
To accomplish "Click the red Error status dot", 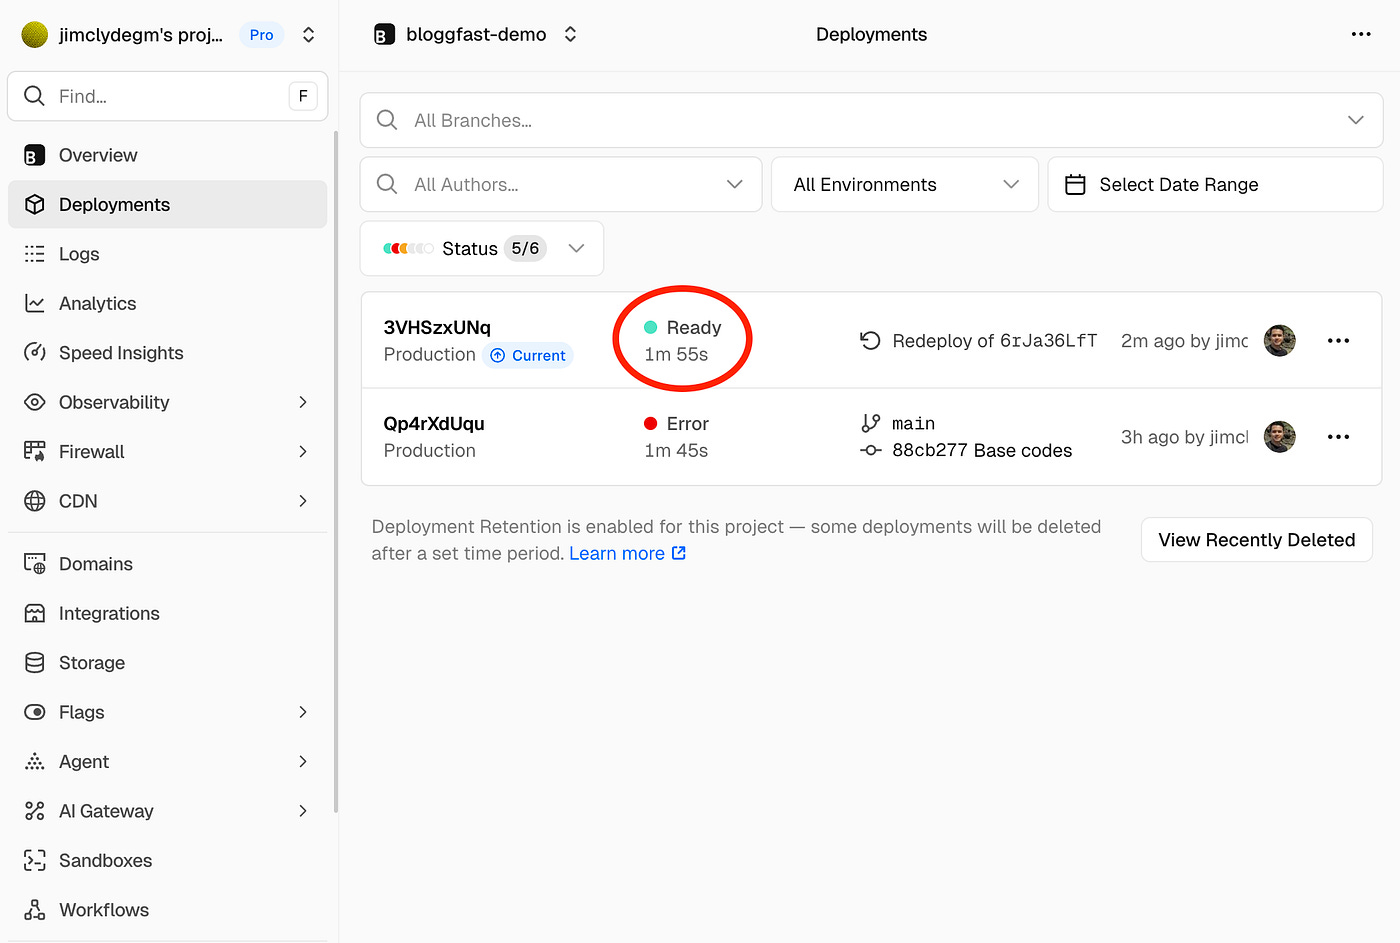I will (651, 424).
